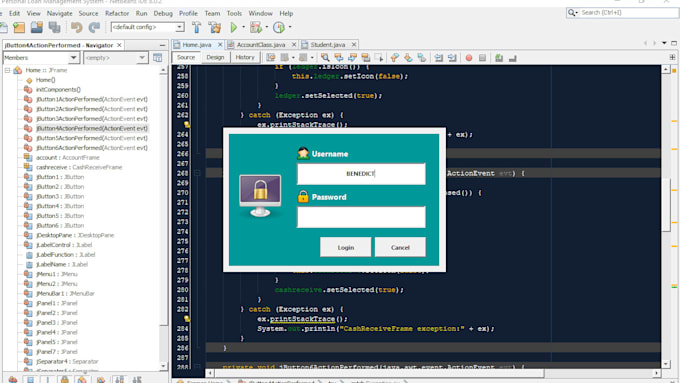Screen dimensions: 680x383
Task: Click the Clean and Build icon
Action: (x=215, y=27)
